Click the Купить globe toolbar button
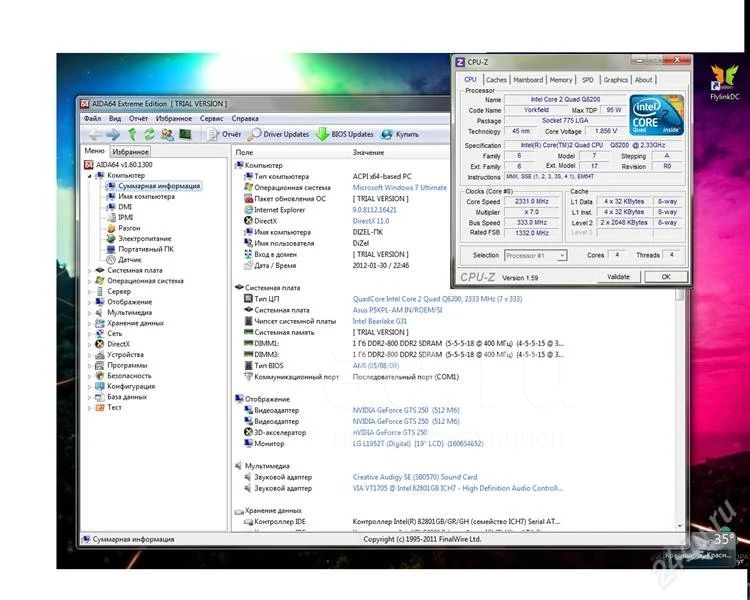This screenshot has height=600, width=750. click(x=400, y=134)
